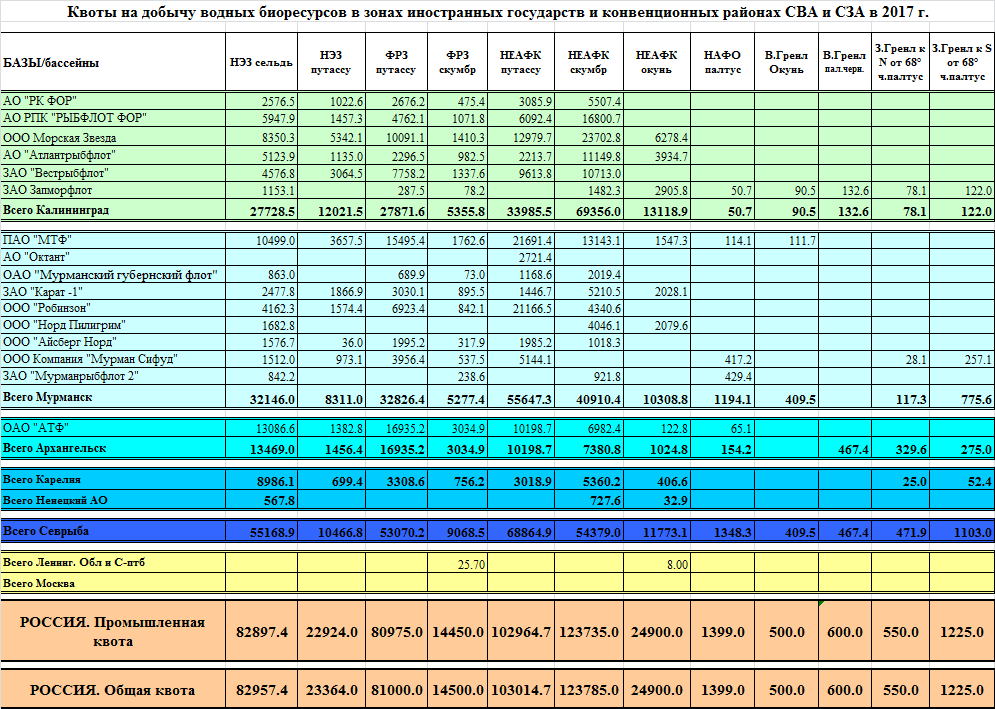Select the column header "ФРЗ скумбр"

point(458,62)
